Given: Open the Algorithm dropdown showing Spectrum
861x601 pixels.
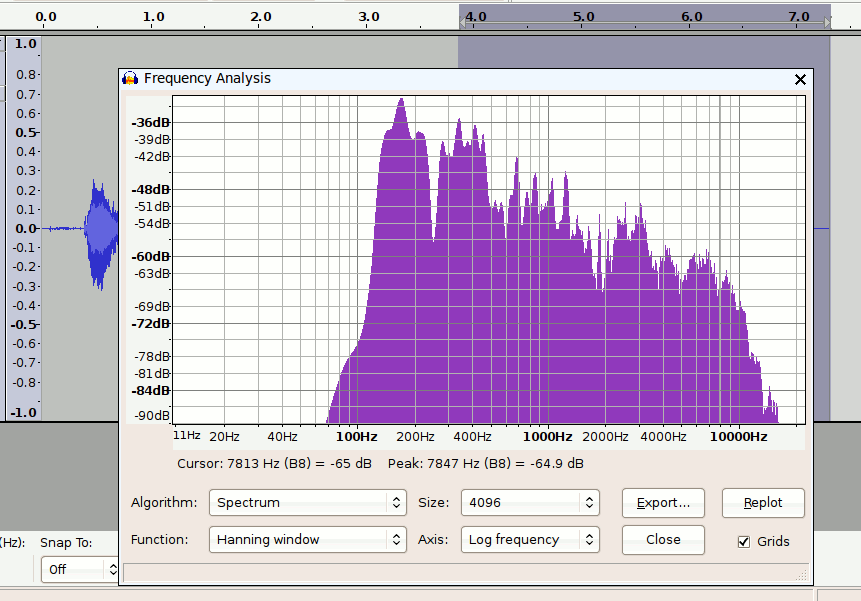Looking at the screenshot, I should [x=307, y=502].
